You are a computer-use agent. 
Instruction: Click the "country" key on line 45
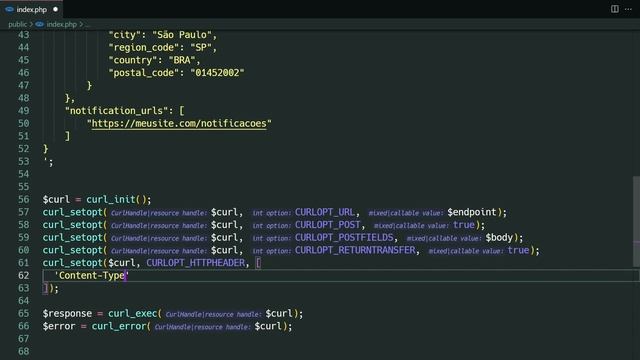click(x=133, y=60)
